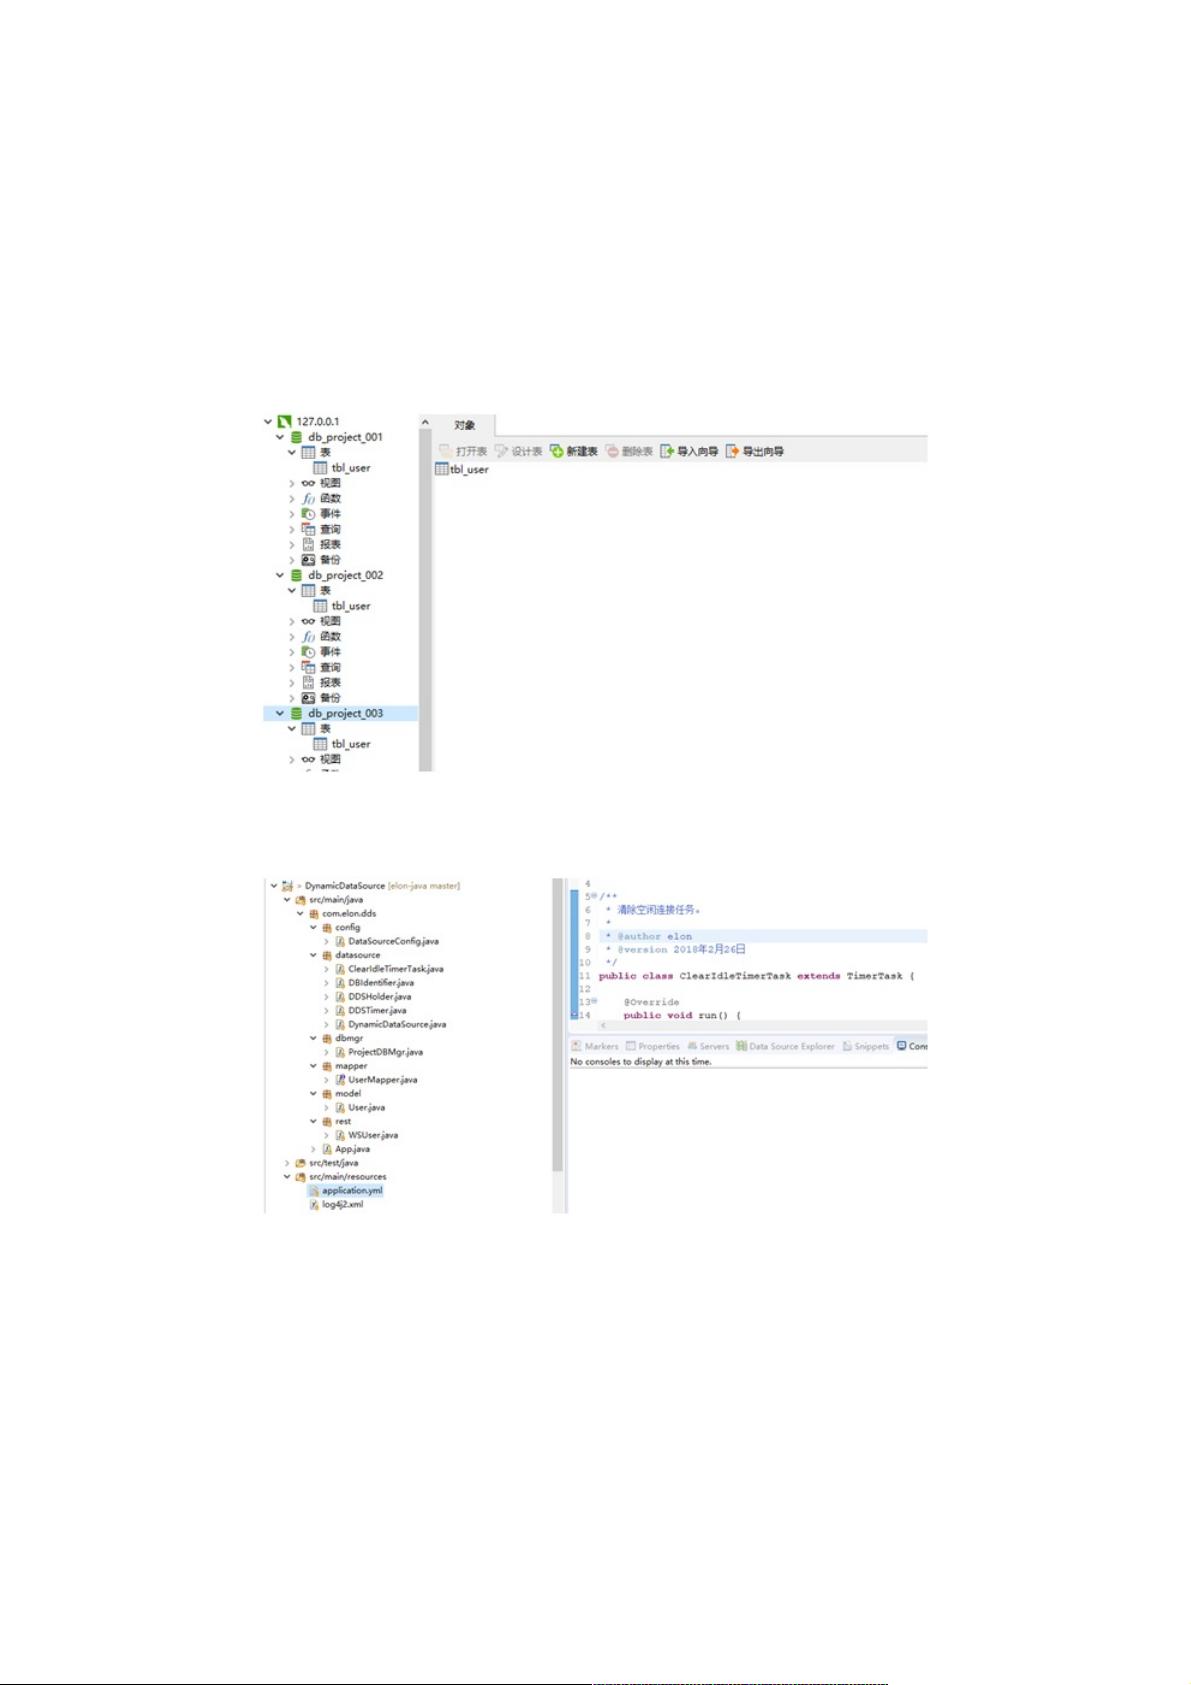Collapse the 127.0.0.1 connection node
1191x1685 pixels.
click(268, 422)
